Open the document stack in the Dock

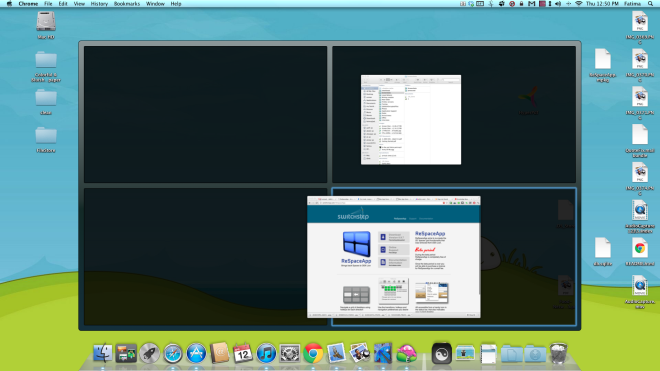[x=488, y=353]
